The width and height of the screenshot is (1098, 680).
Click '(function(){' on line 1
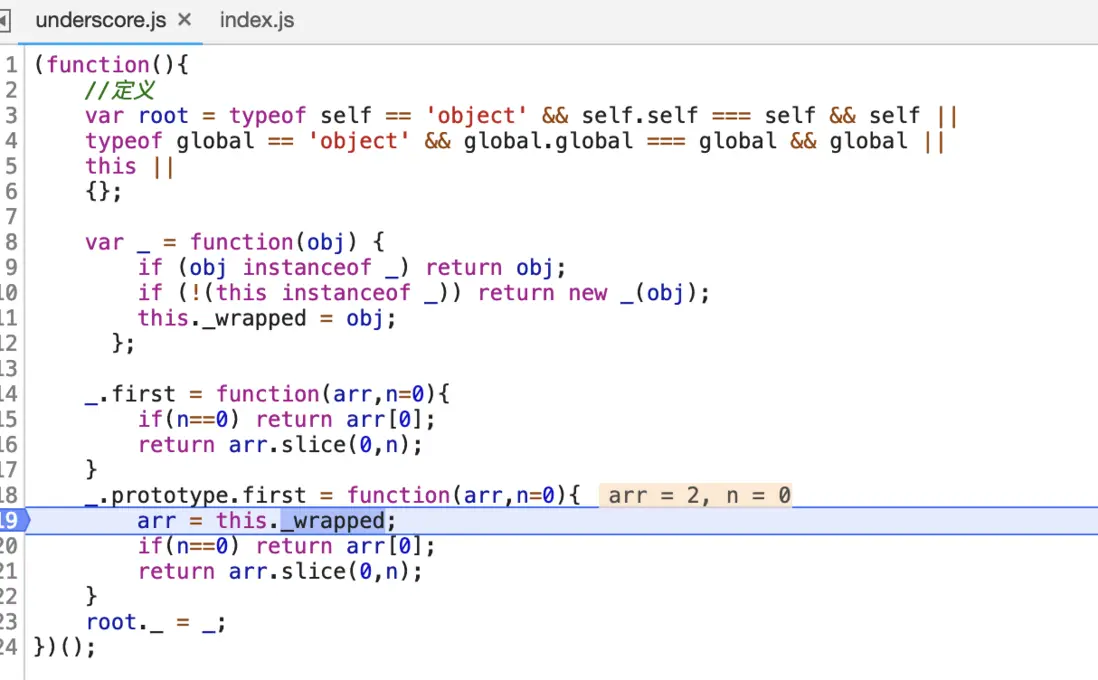pos(111,65)
